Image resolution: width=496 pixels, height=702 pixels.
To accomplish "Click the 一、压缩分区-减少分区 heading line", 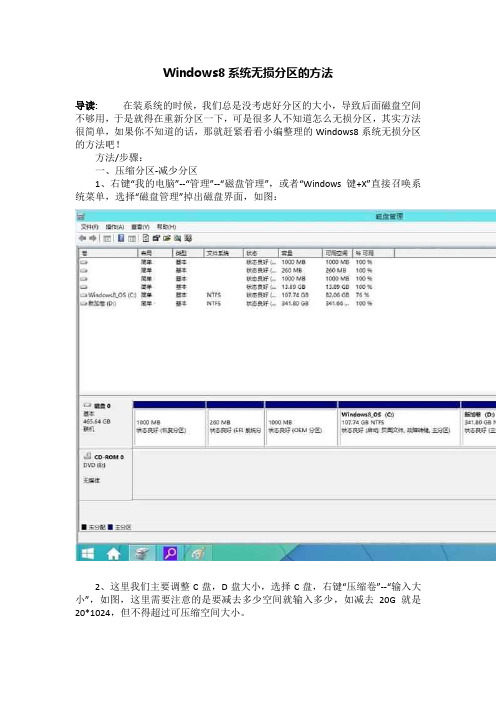I will click(x=146, y=171).
